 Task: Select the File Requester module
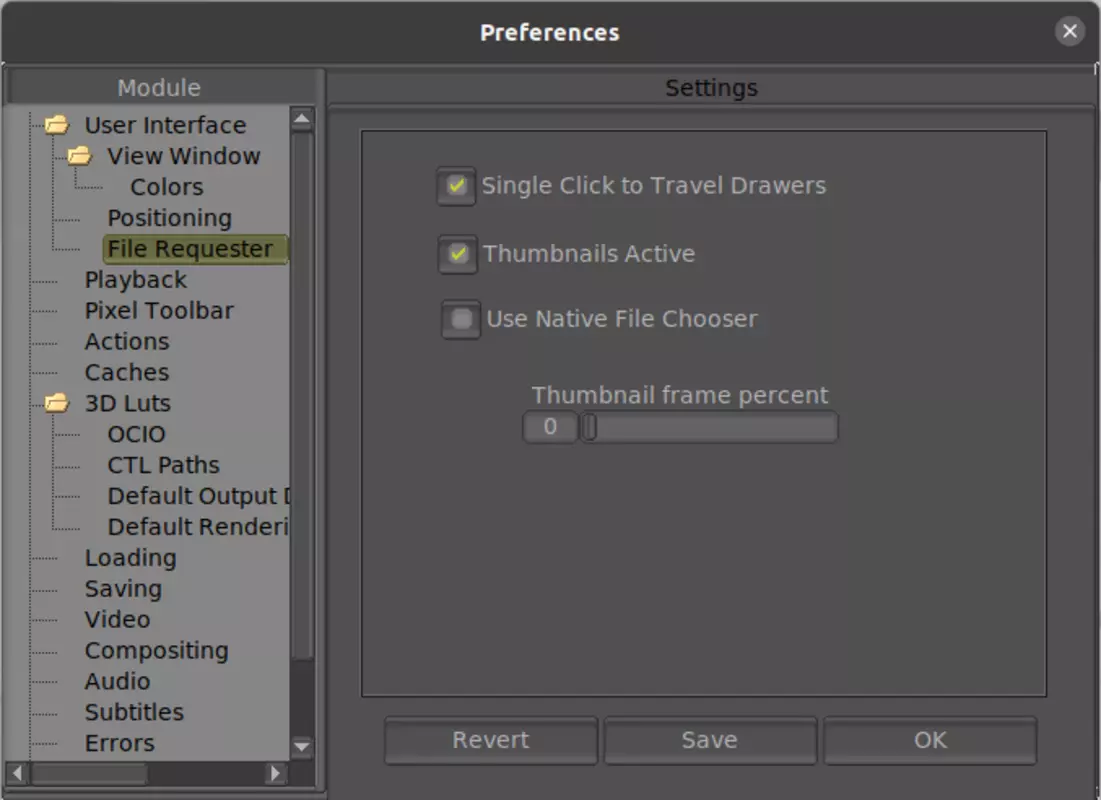pyautogui.click(x=195, y=249)
